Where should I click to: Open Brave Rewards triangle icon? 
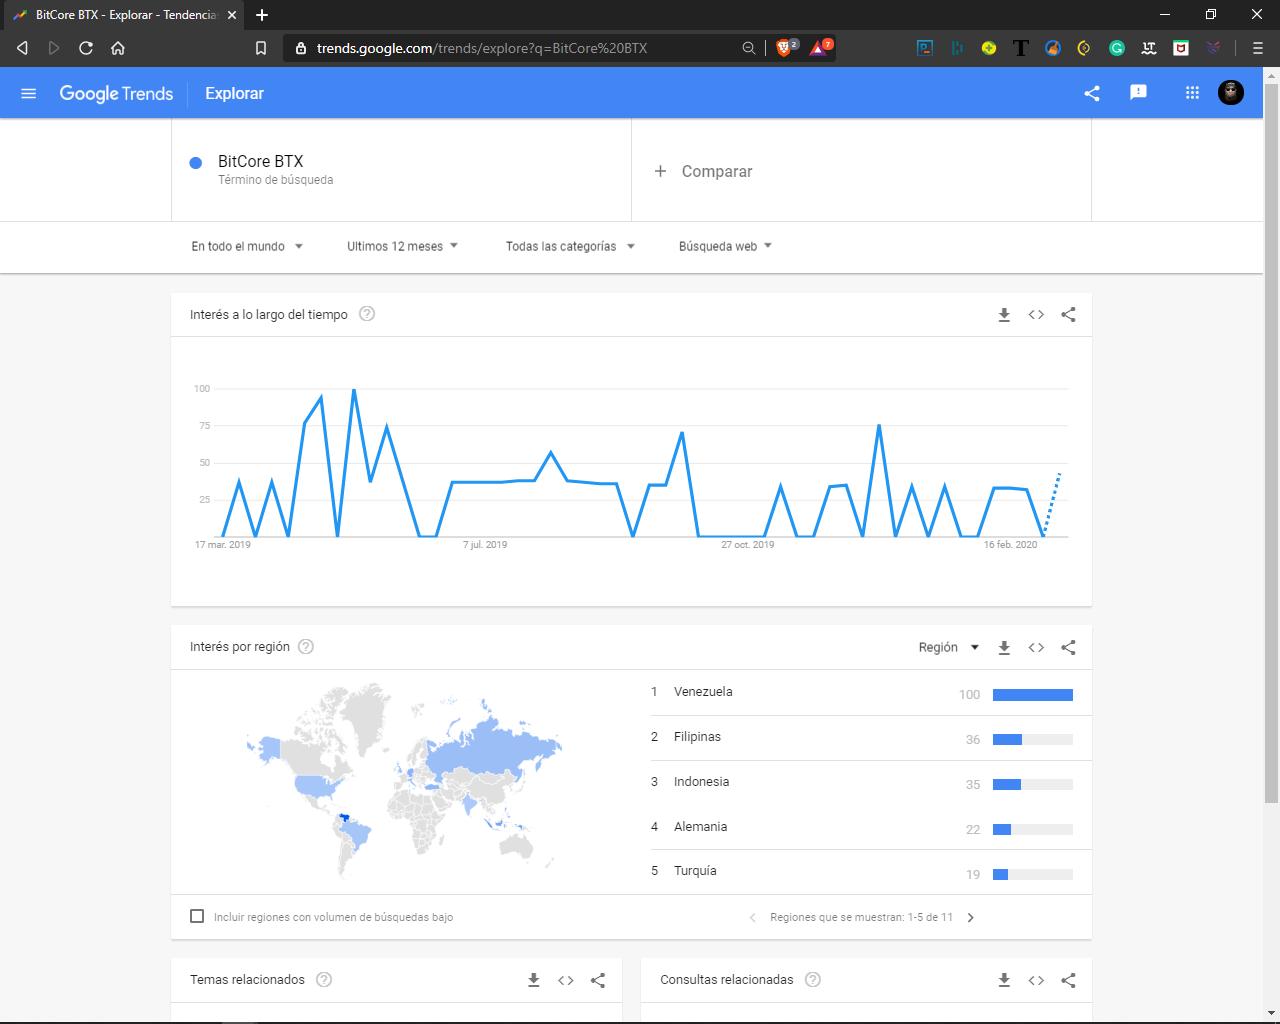pyautogui.click(x=819, y=47)
